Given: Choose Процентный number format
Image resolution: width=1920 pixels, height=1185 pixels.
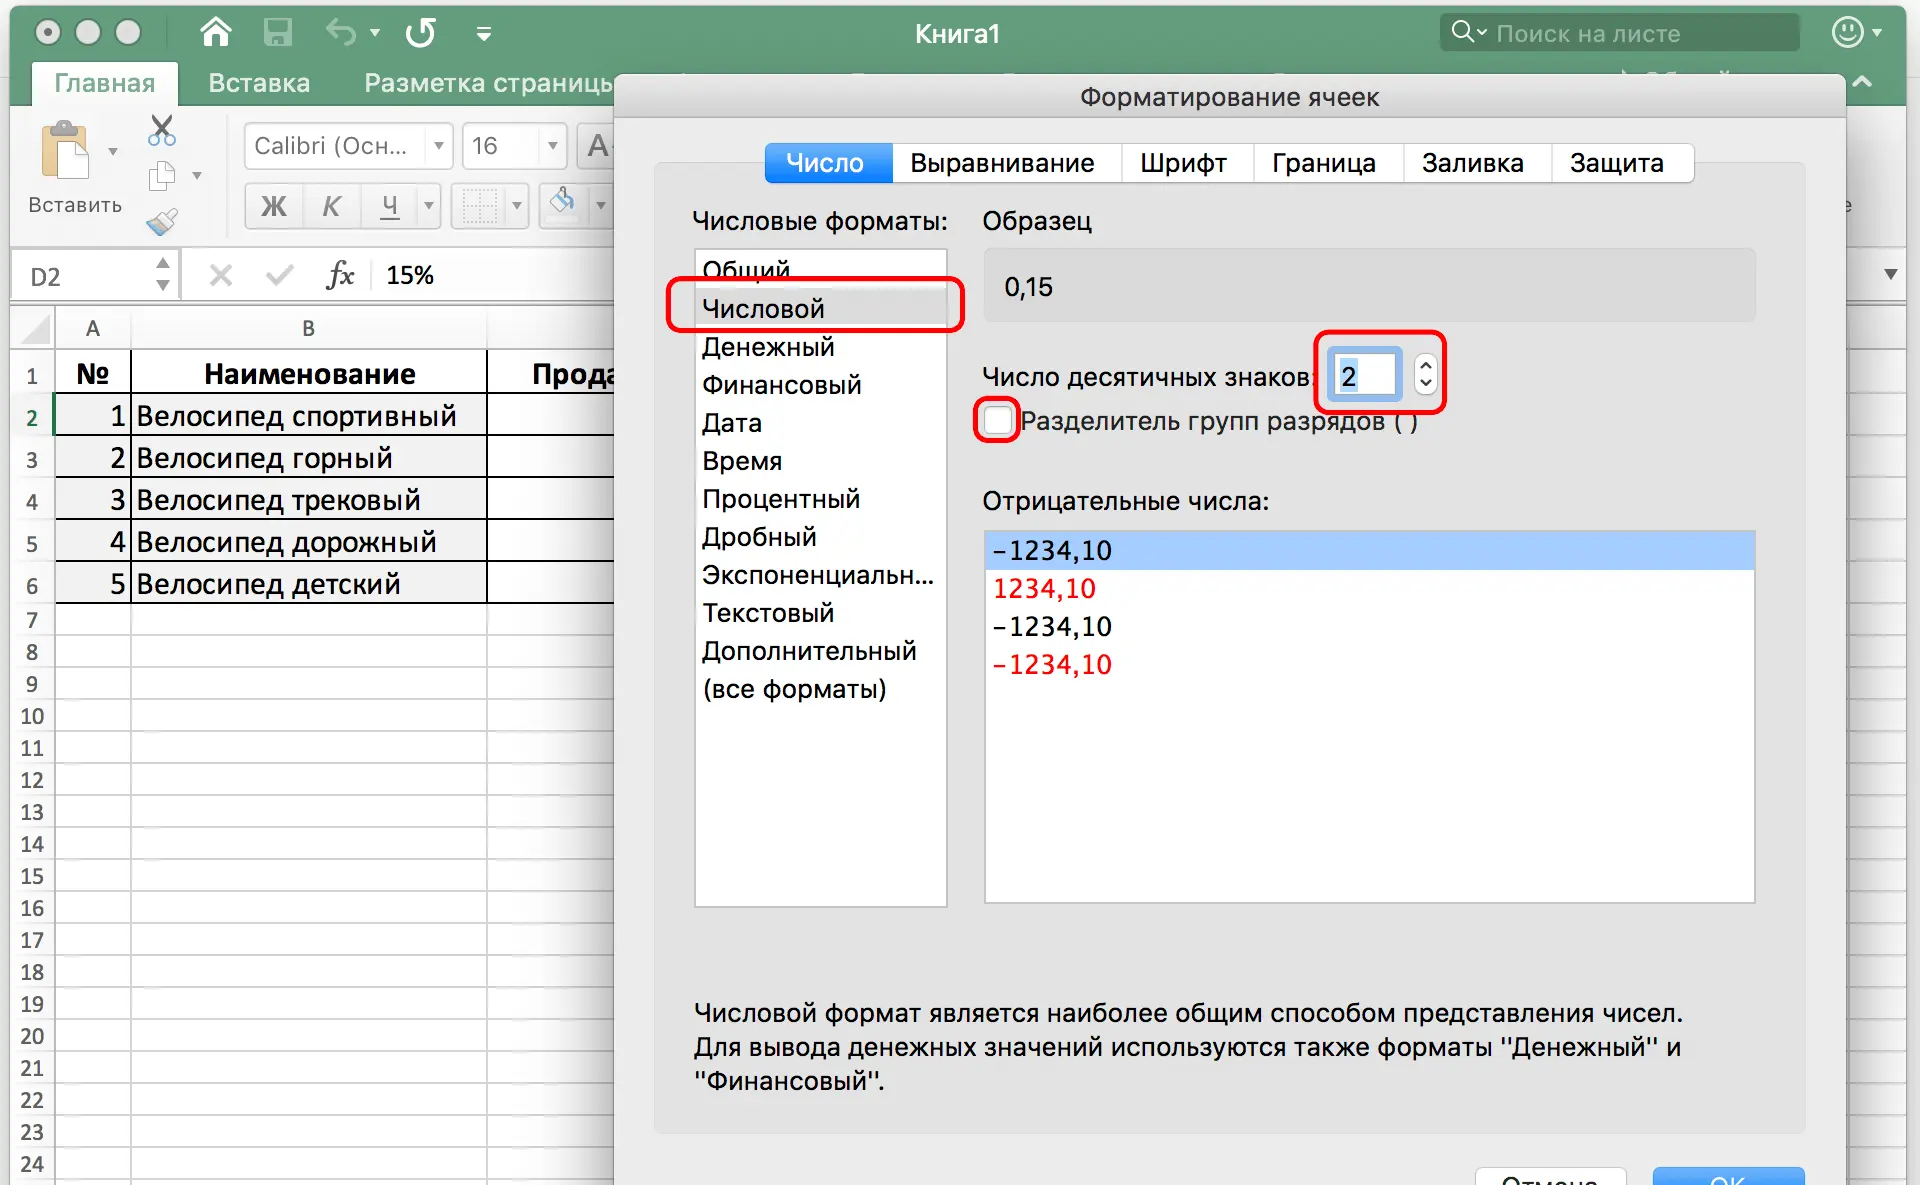Looking at the screenshot, I should pos(820,499).
